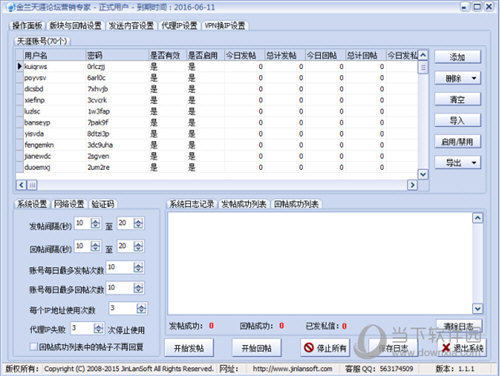Click the 保存日志 button
Viewport: 500px width, 376px height.
pyautogui.click(x=393, y=348)
